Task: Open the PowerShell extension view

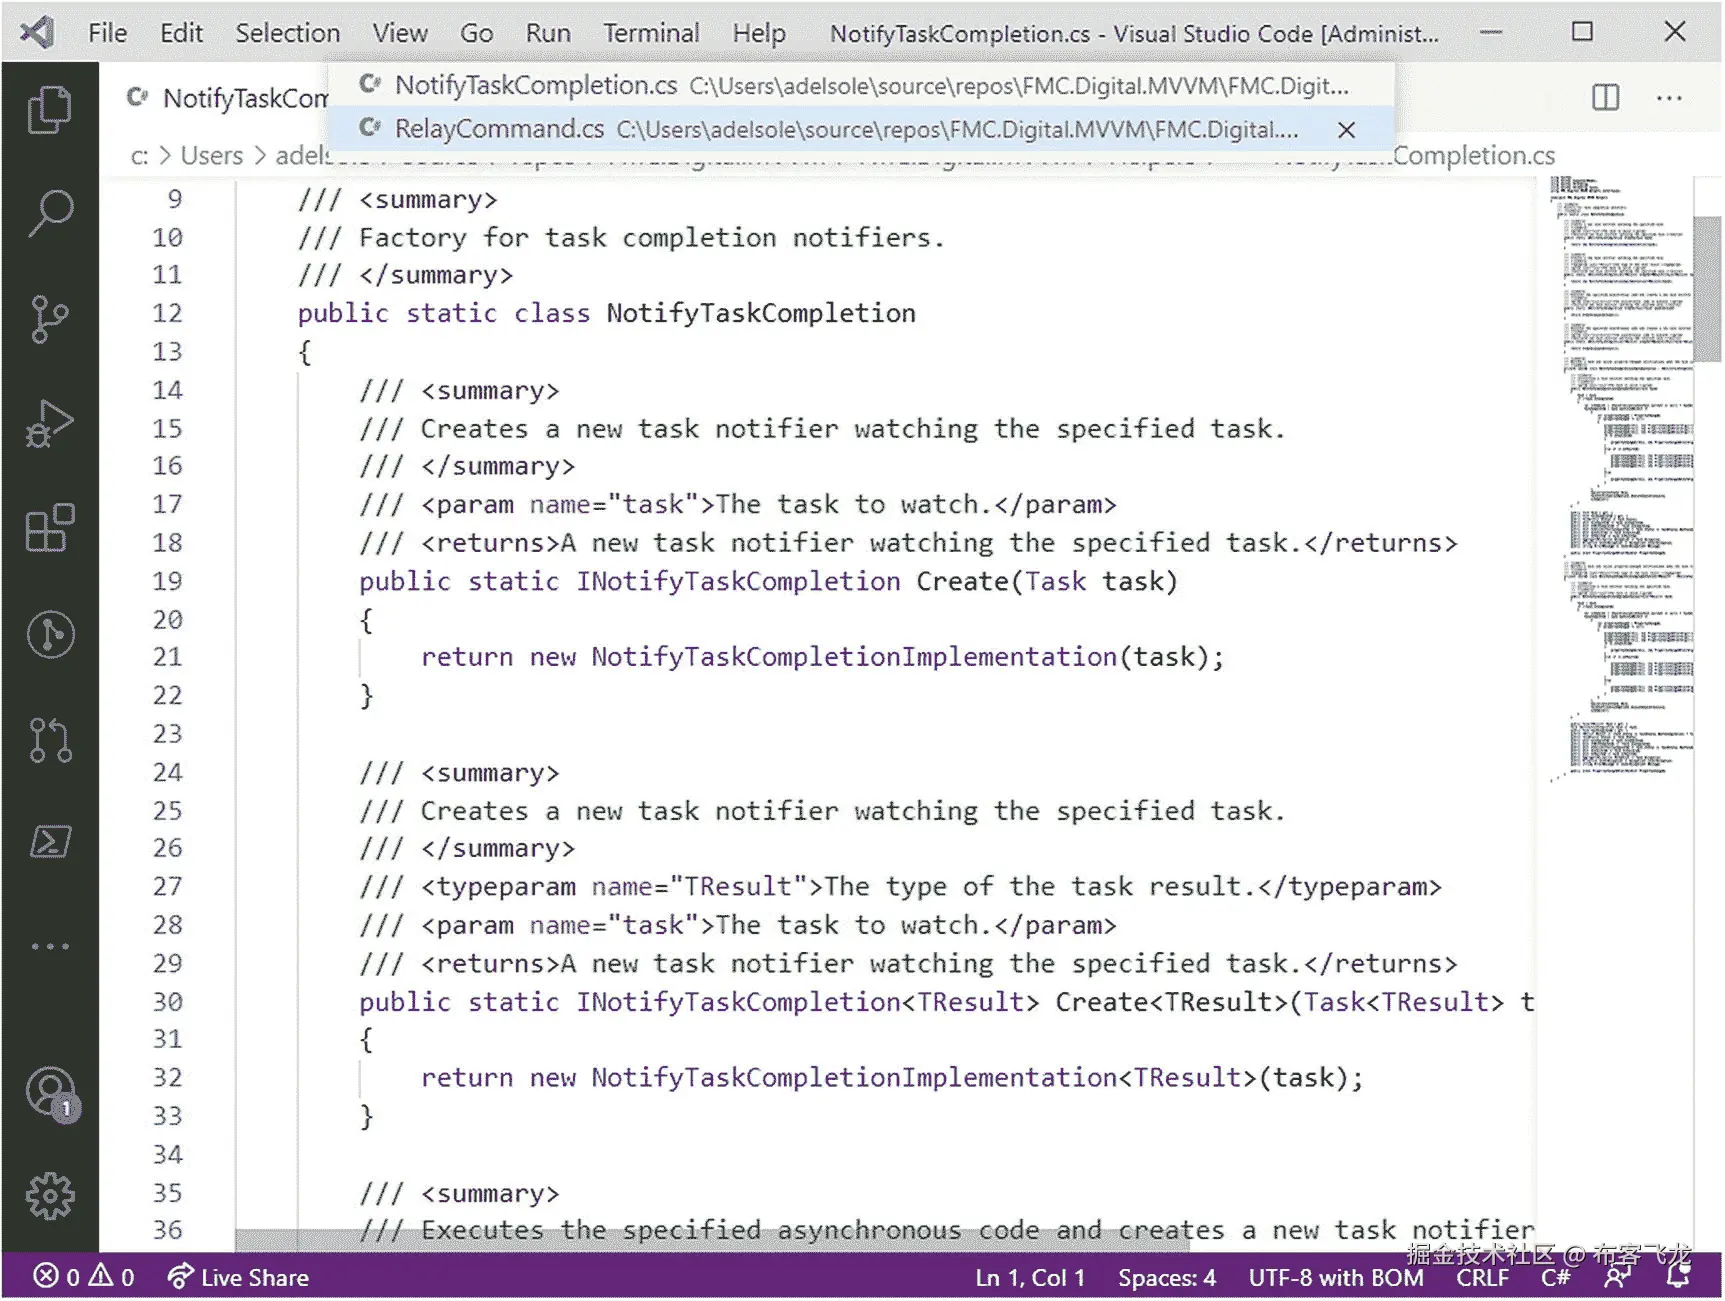Action: (49, 842)
